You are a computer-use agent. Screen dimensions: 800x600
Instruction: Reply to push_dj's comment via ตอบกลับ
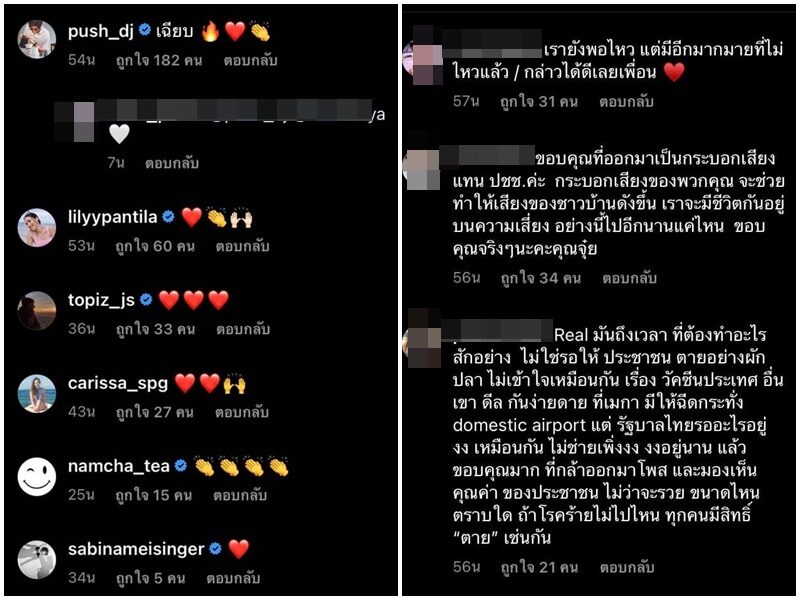click(x=250, y=60)
